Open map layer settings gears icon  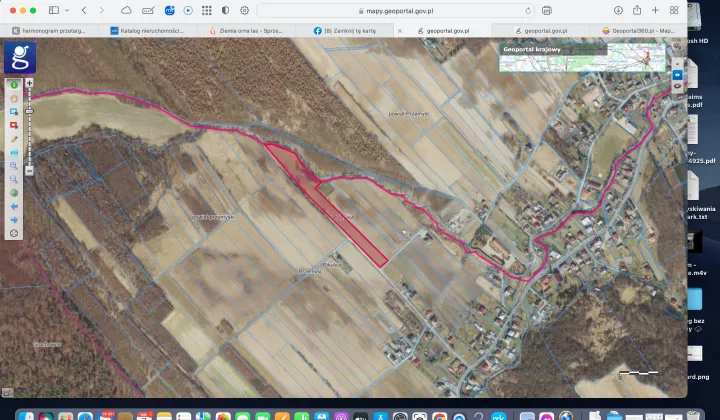pos(677,46)
